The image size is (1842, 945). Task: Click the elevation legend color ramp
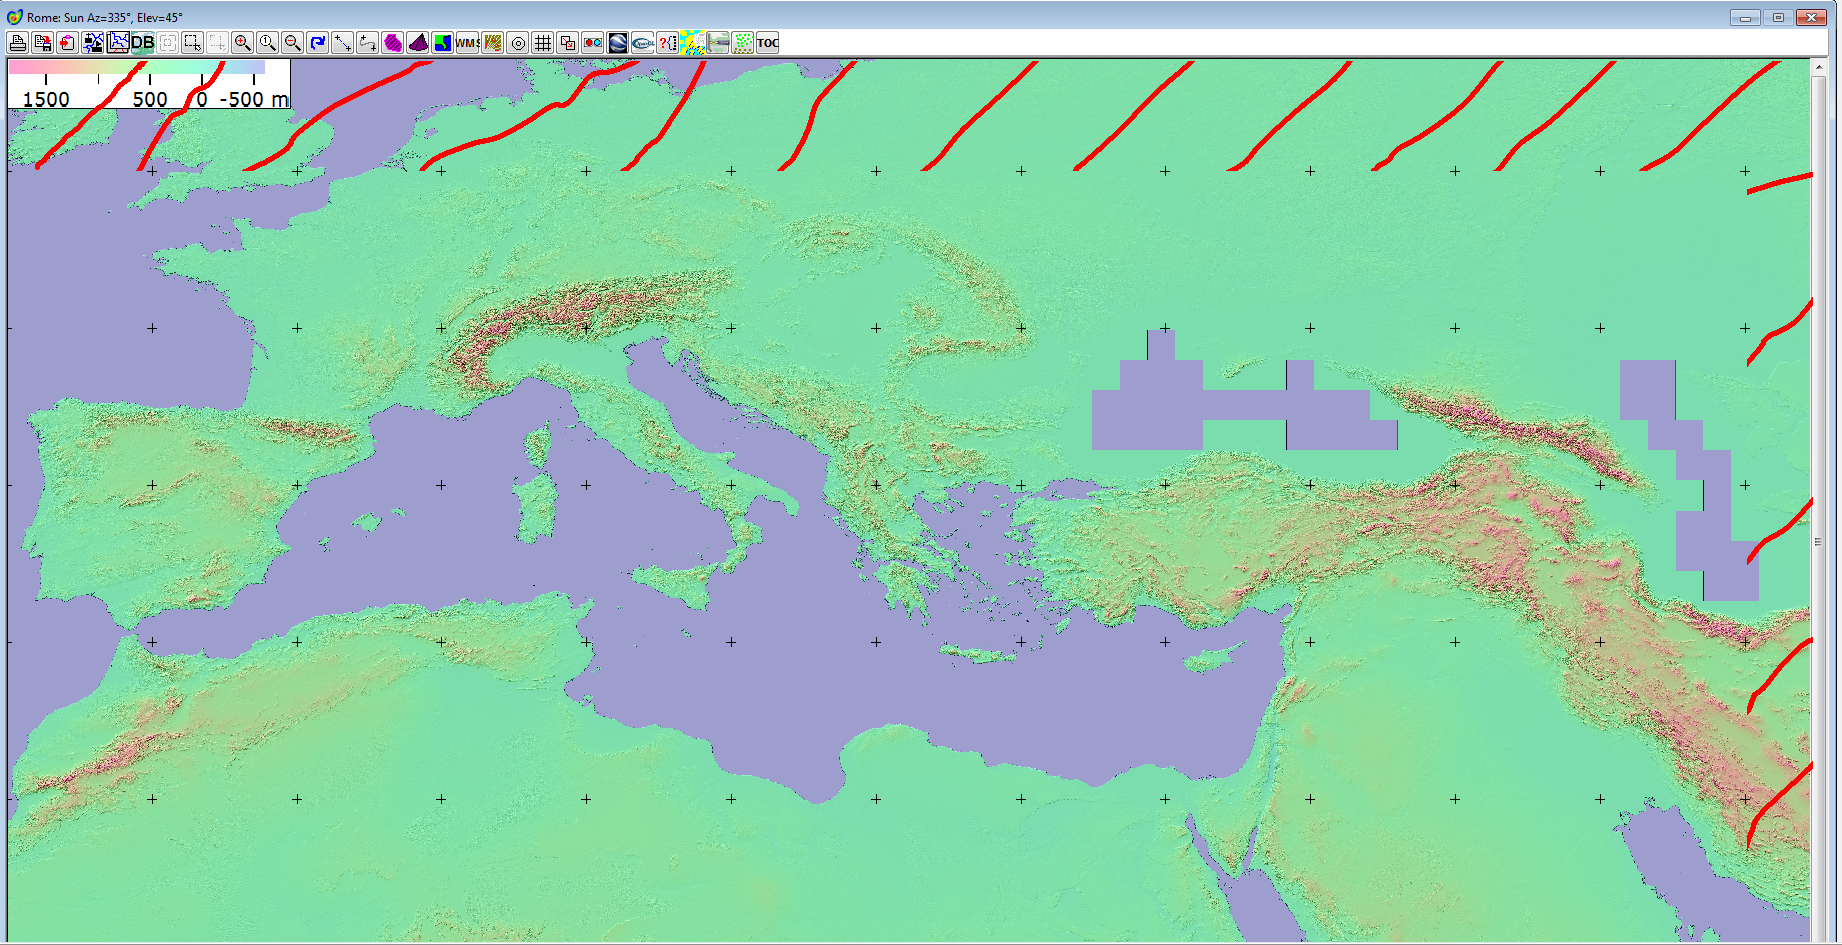click(137, 67)
